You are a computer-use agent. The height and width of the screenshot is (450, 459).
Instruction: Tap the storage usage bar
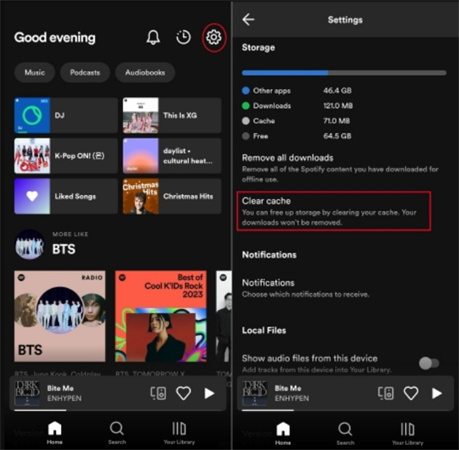[x=344, y=73]
